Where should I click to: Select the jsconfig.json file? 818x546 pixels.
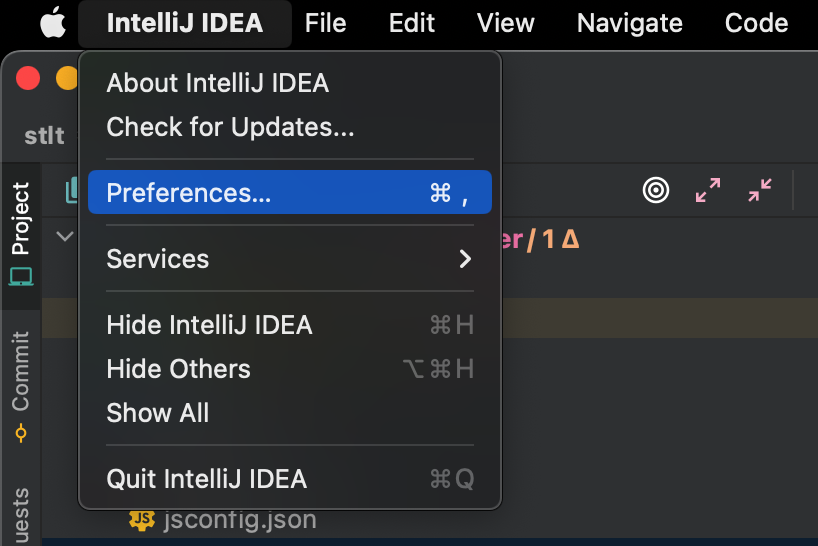239,520
